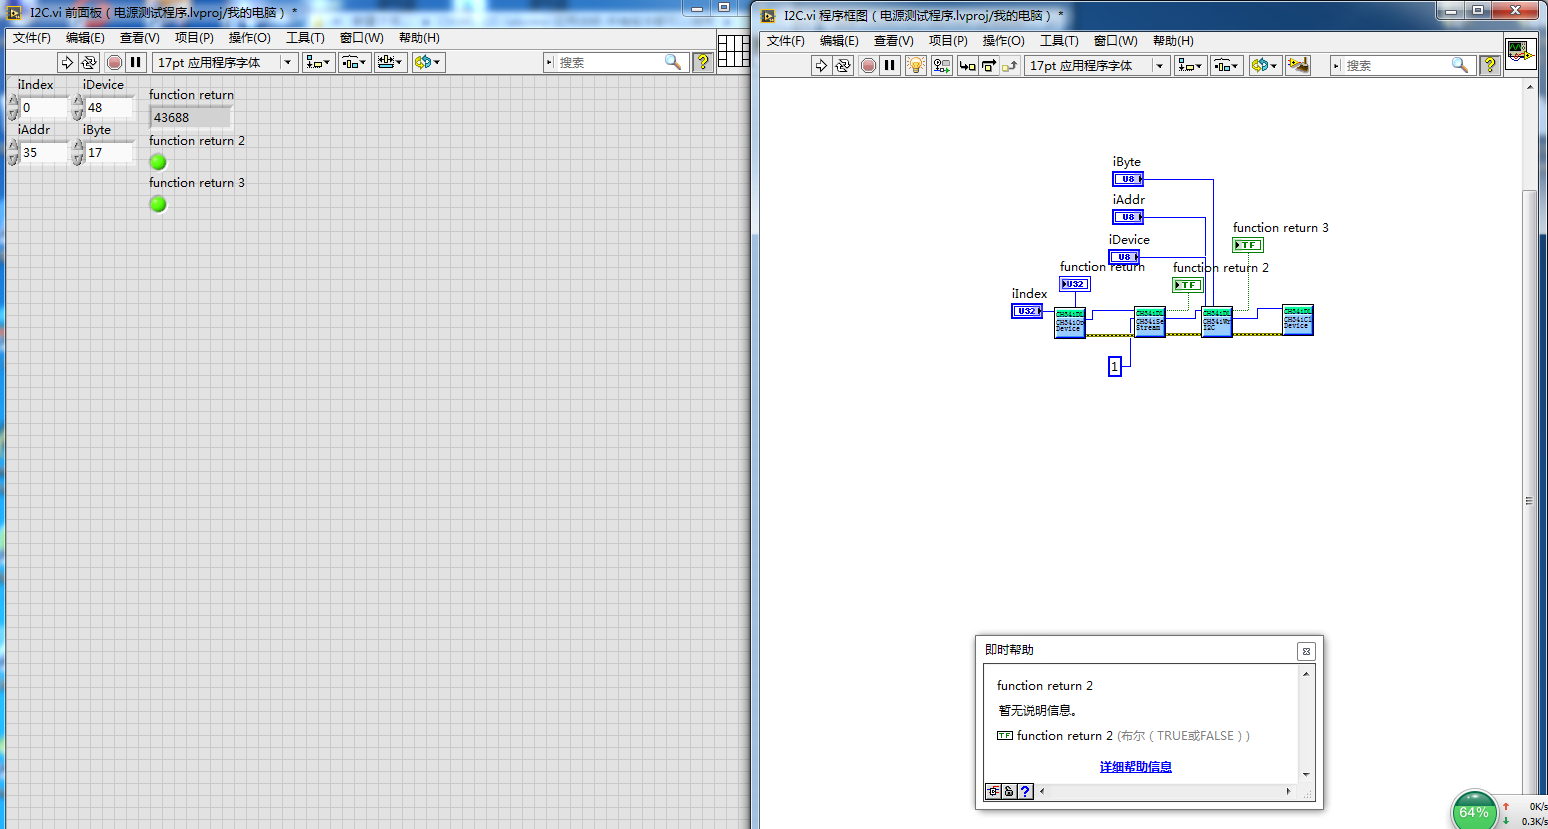This screenshot has width=1548, height=829.
Task: Click block diagram search field
Action: tap(1395, 65)
